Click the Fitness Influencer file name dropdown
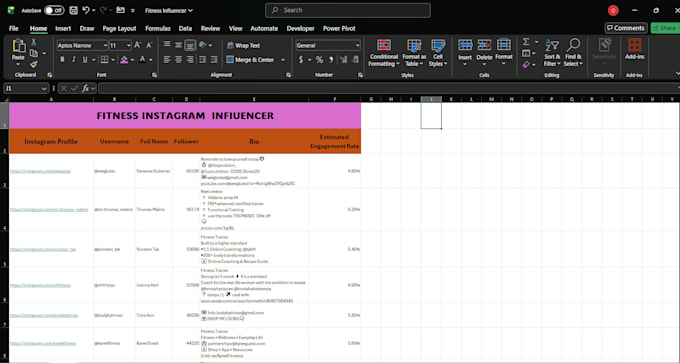 point(169,10)
